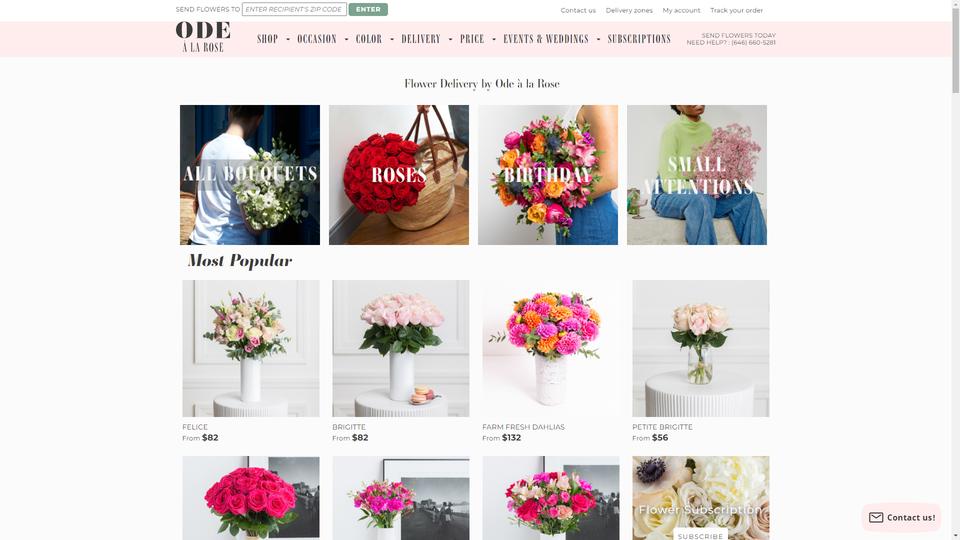The image size is (960, 540).
Task: Open the Subscriptions page
Action: coord(639,39)
